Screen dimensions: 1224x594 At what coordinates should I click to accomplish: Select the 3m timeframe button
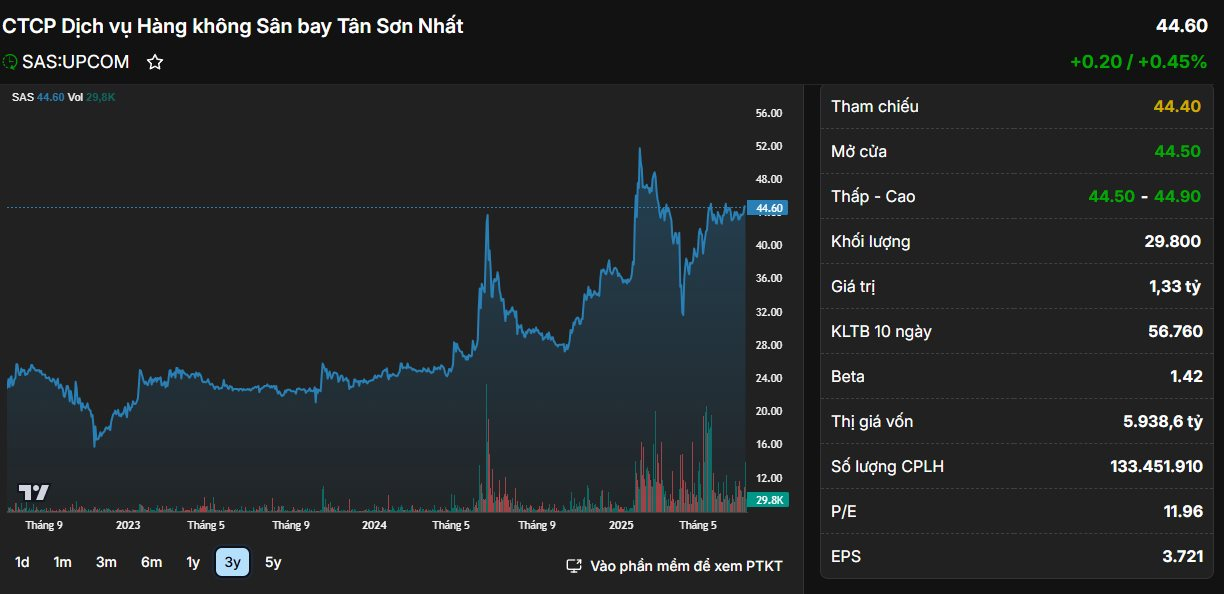click(x=106, y=563)
